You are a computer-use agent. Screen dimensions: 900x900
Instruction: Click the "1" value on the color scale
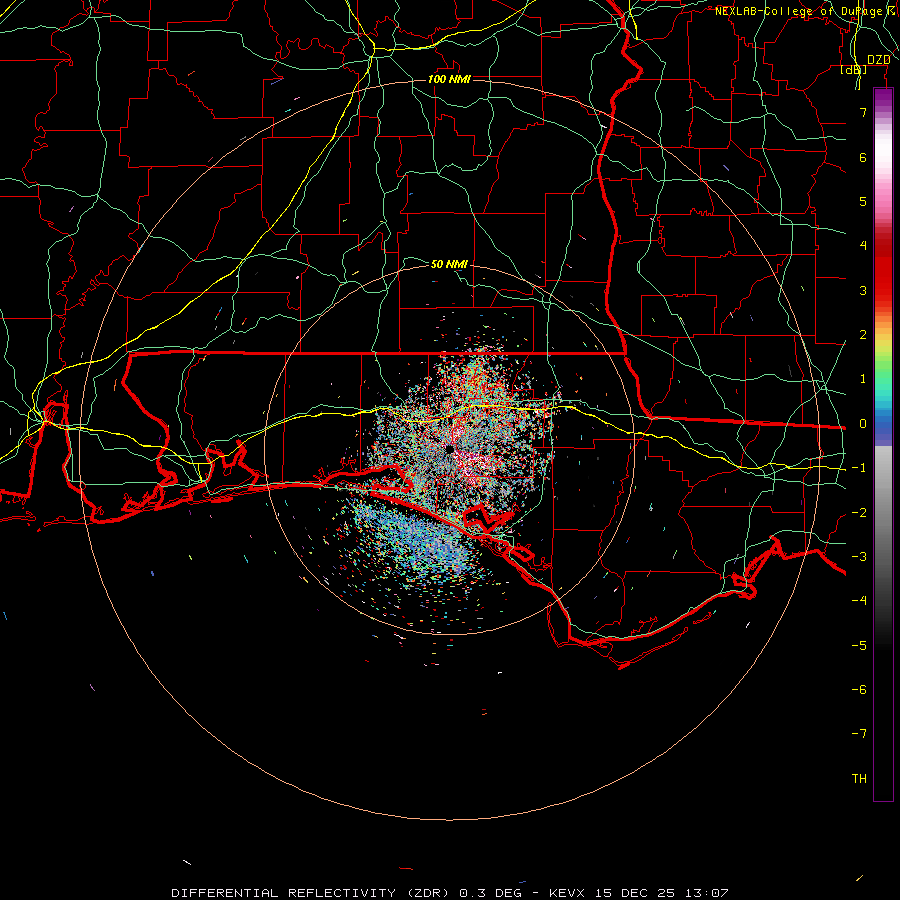[x=863, y=379]
